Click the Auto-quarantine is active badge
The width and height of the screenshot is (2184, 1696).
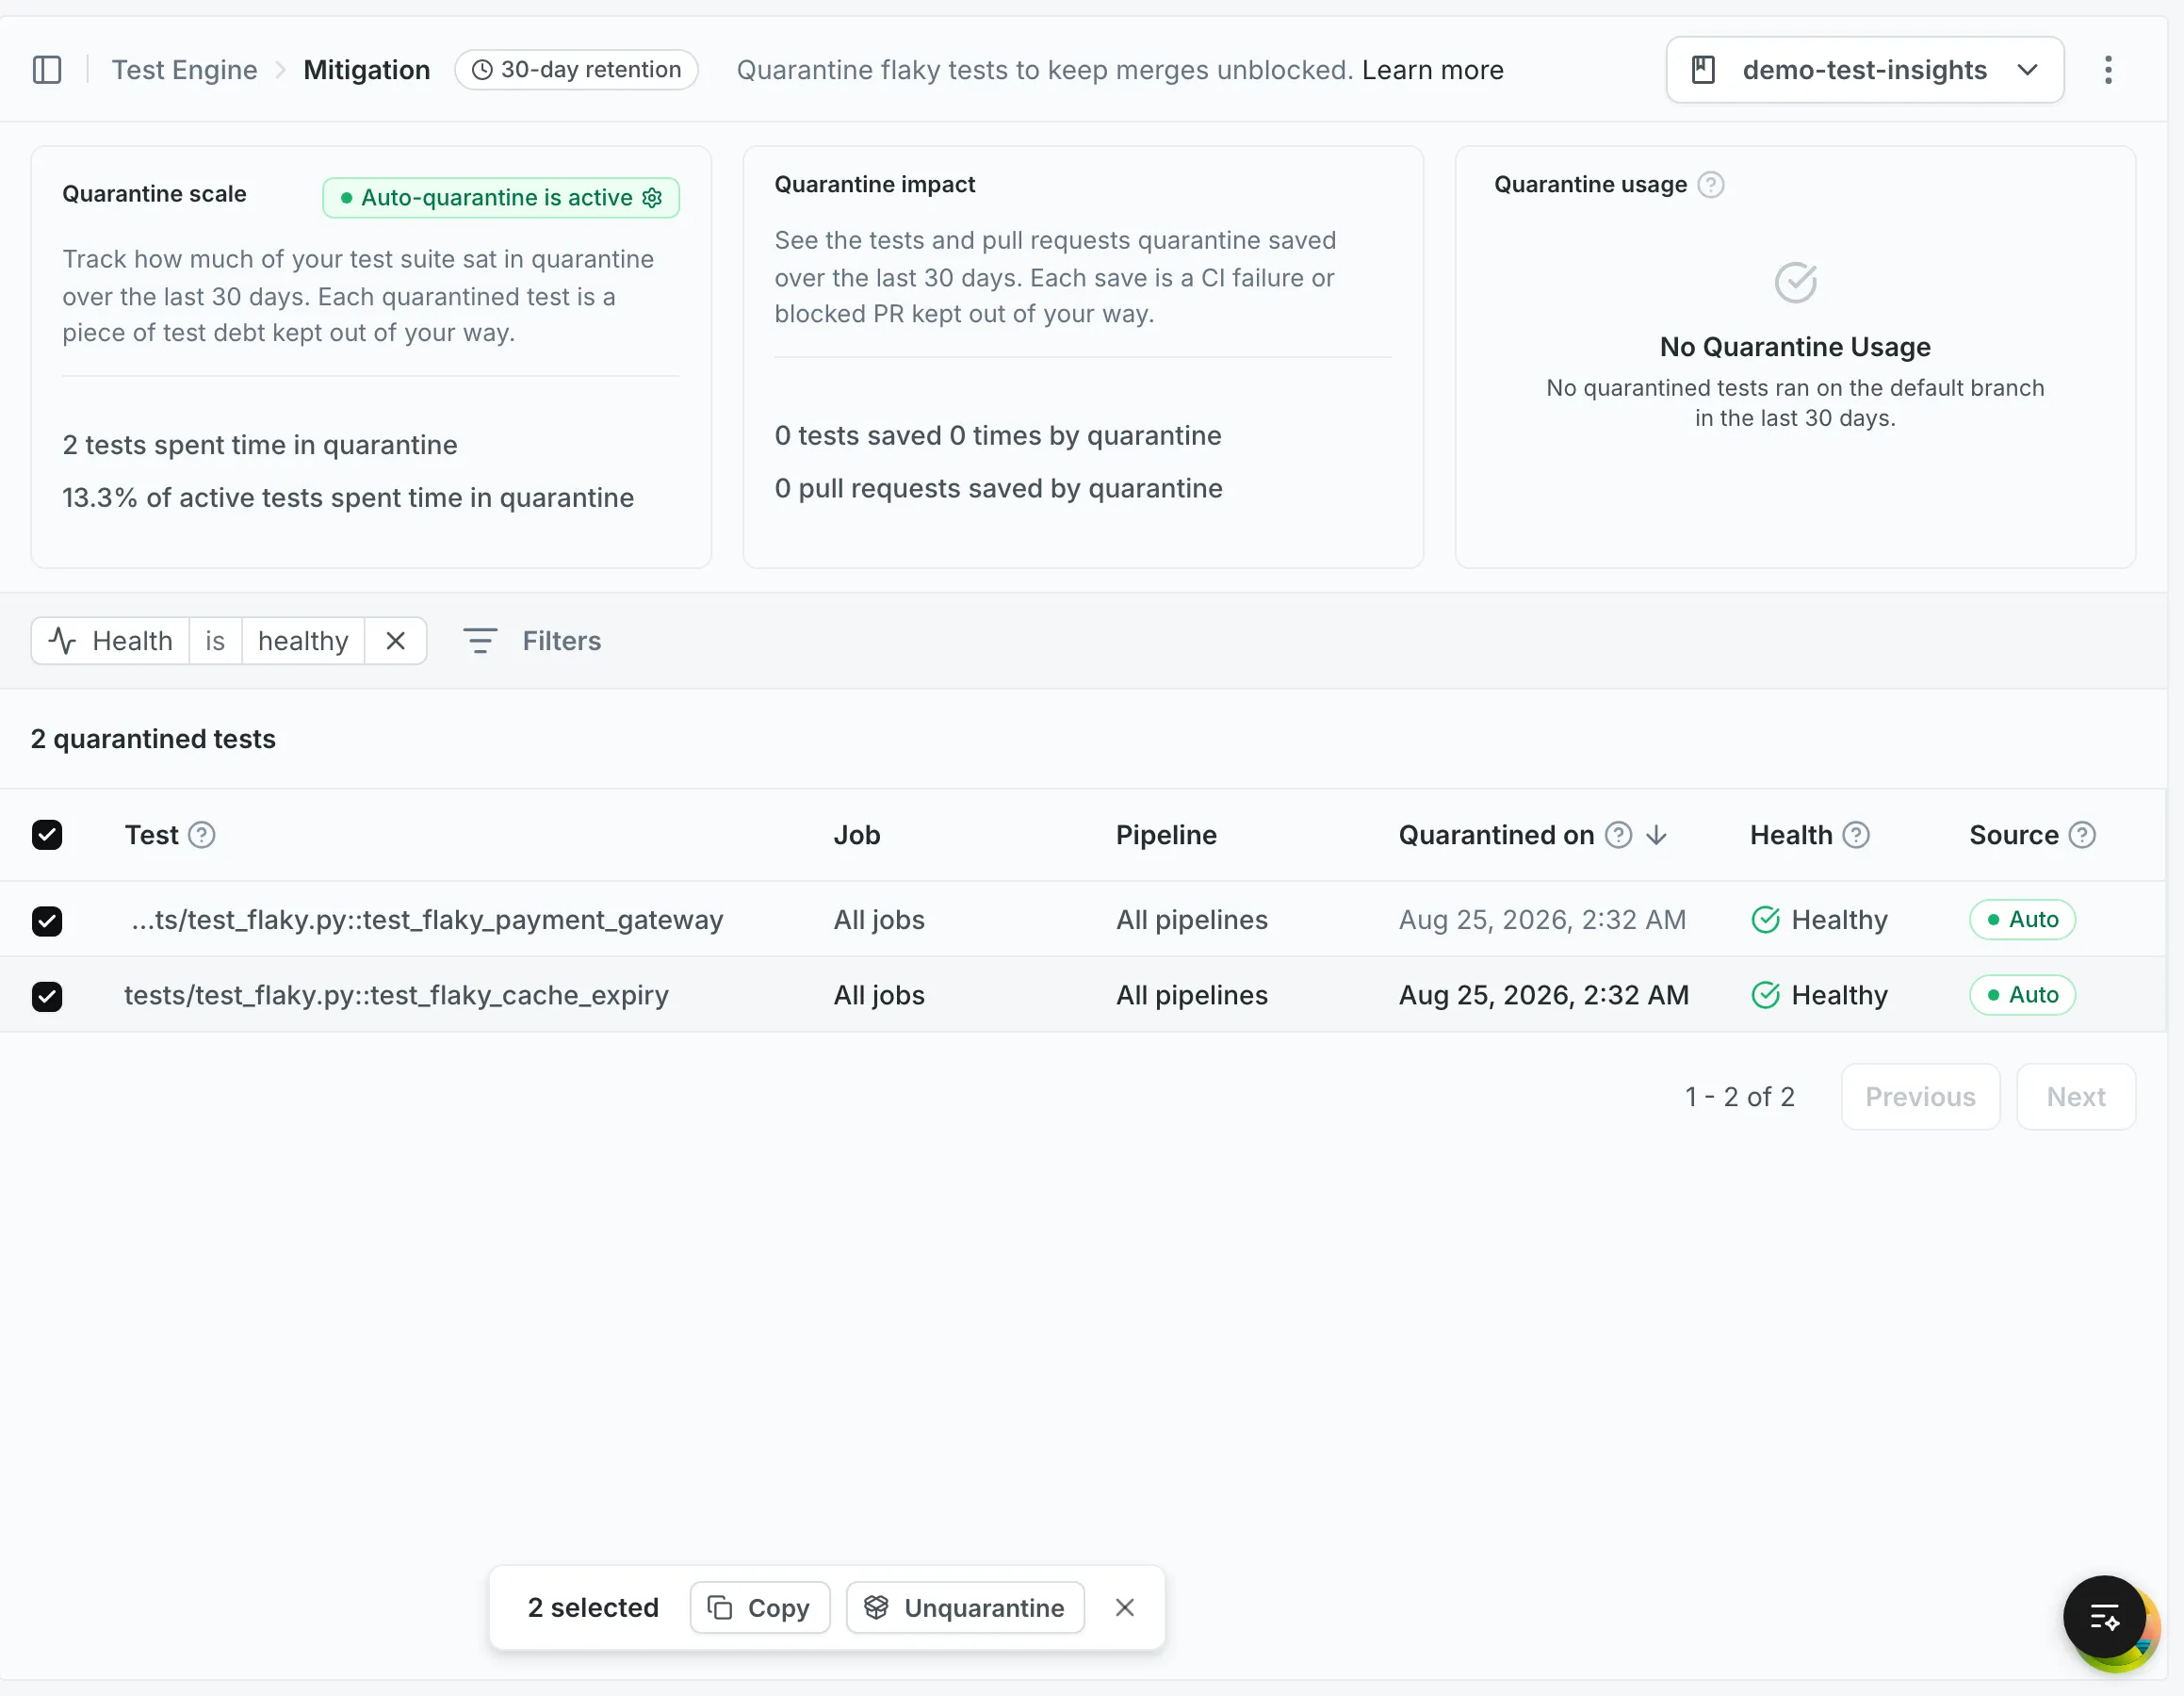[x=501, y=198]
